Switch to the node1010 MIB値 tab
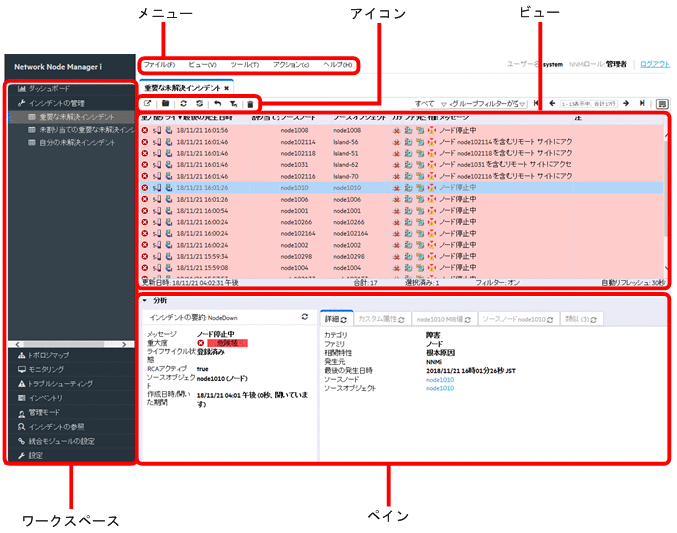The height and width of the screenshot is (533, 677). click(444, 319)
